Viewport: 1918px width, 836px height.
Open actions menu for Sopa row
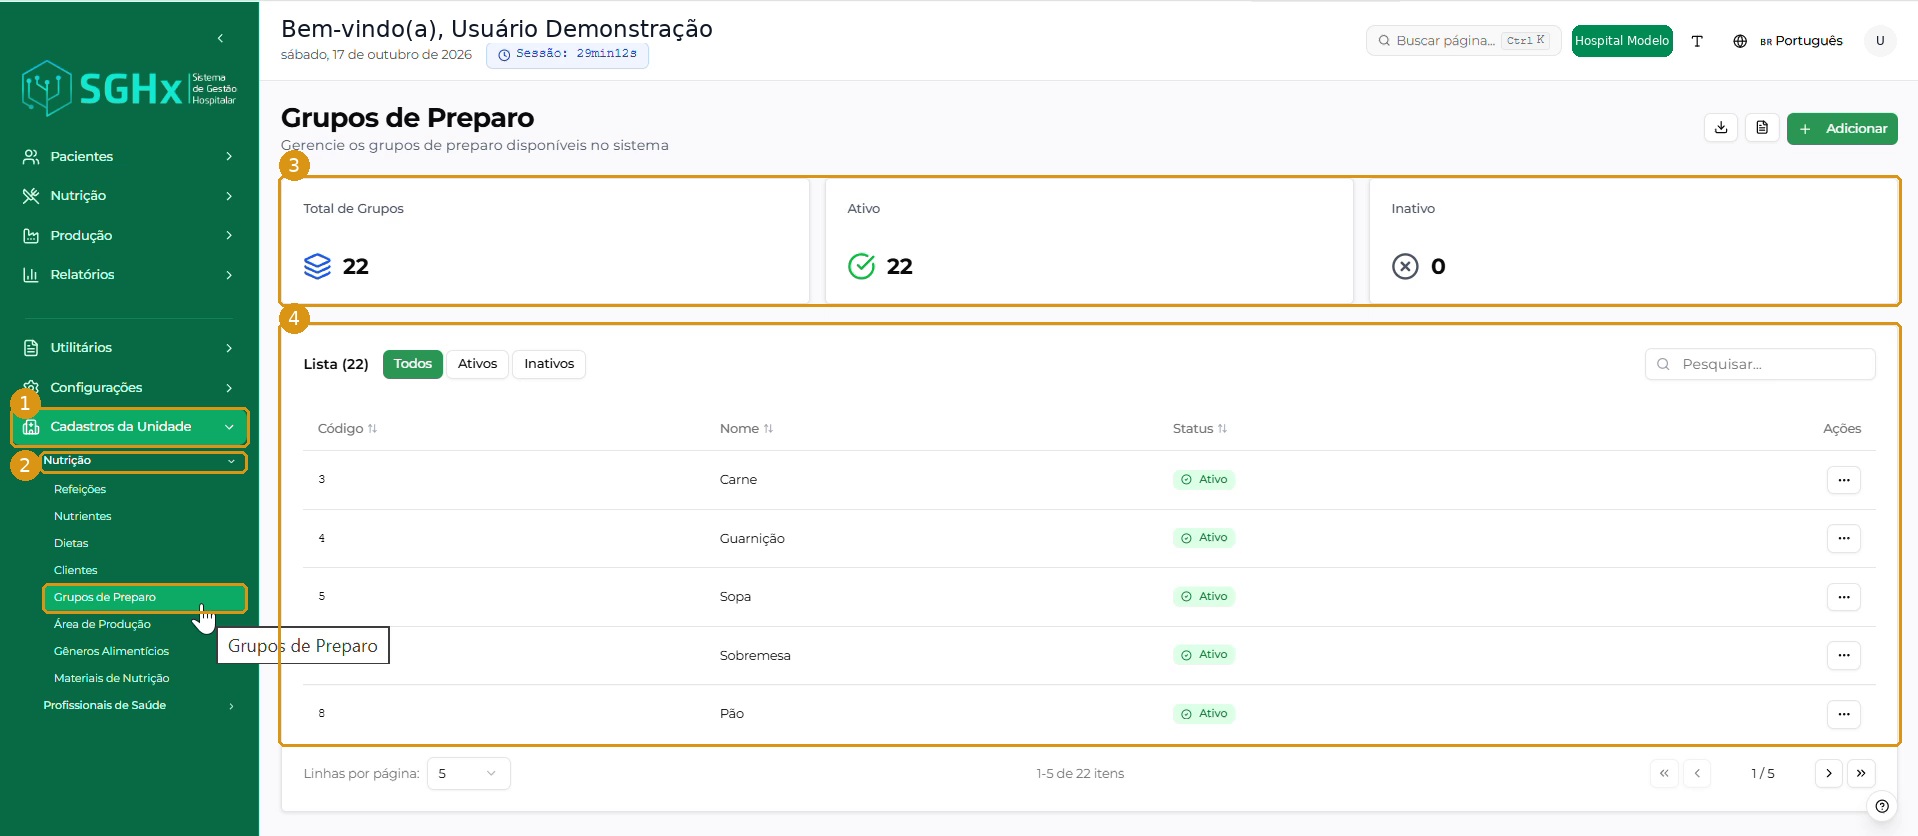pyautogui.click(x=1843, y=597)
